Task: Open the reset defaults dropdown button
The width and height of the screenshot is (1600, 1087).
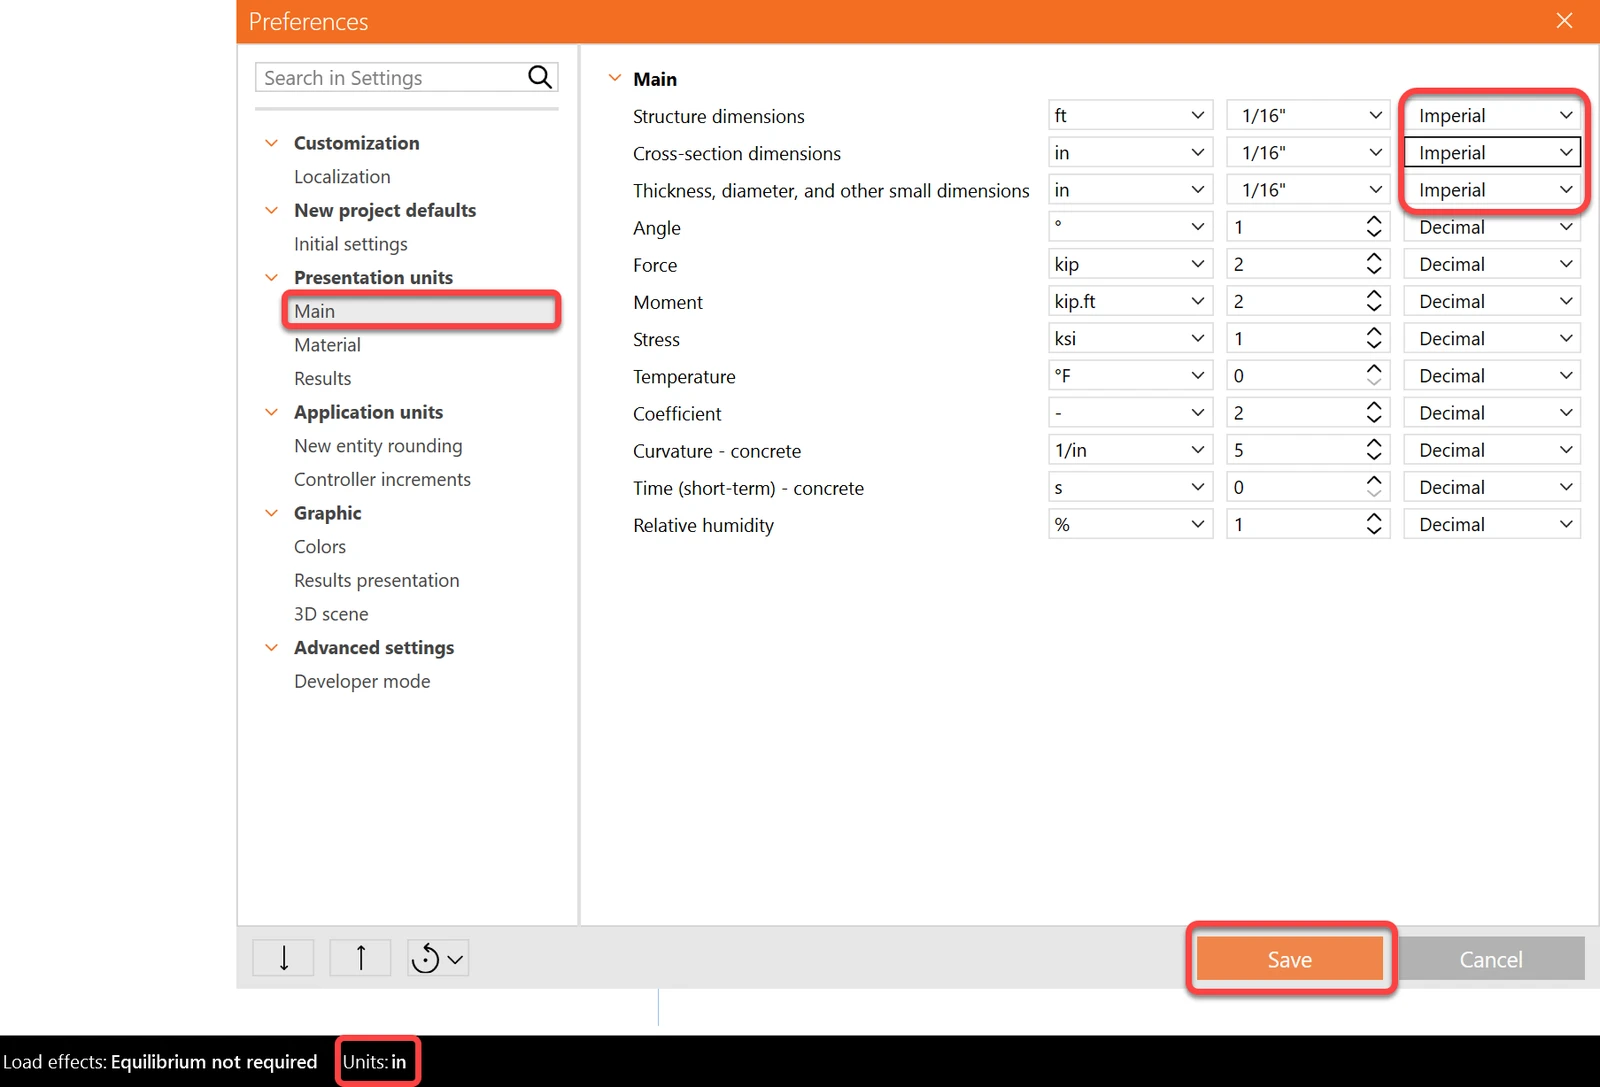Action: tap(438, 958)
